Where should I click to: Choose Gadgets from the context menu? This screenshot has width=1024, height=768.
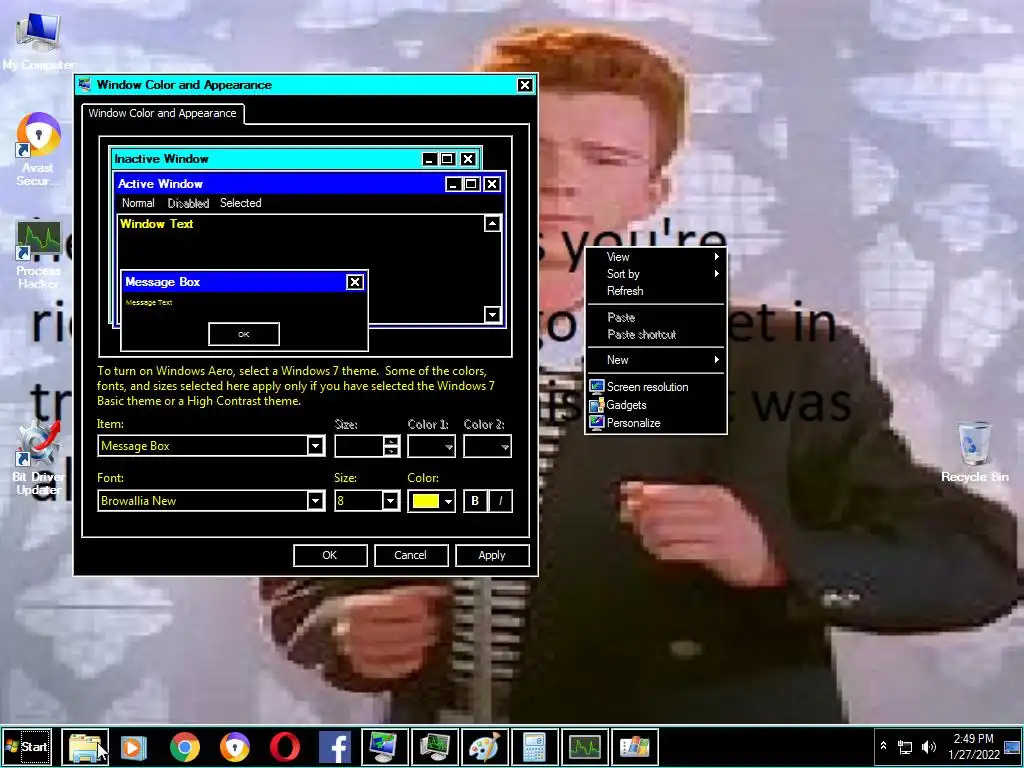[x=656, y=405]
